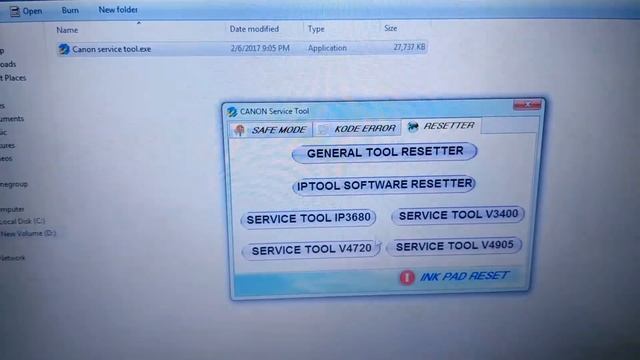Click the 27,737 KB size cell
This screenshot has height=360, width=640.
[x=409, y=47]
